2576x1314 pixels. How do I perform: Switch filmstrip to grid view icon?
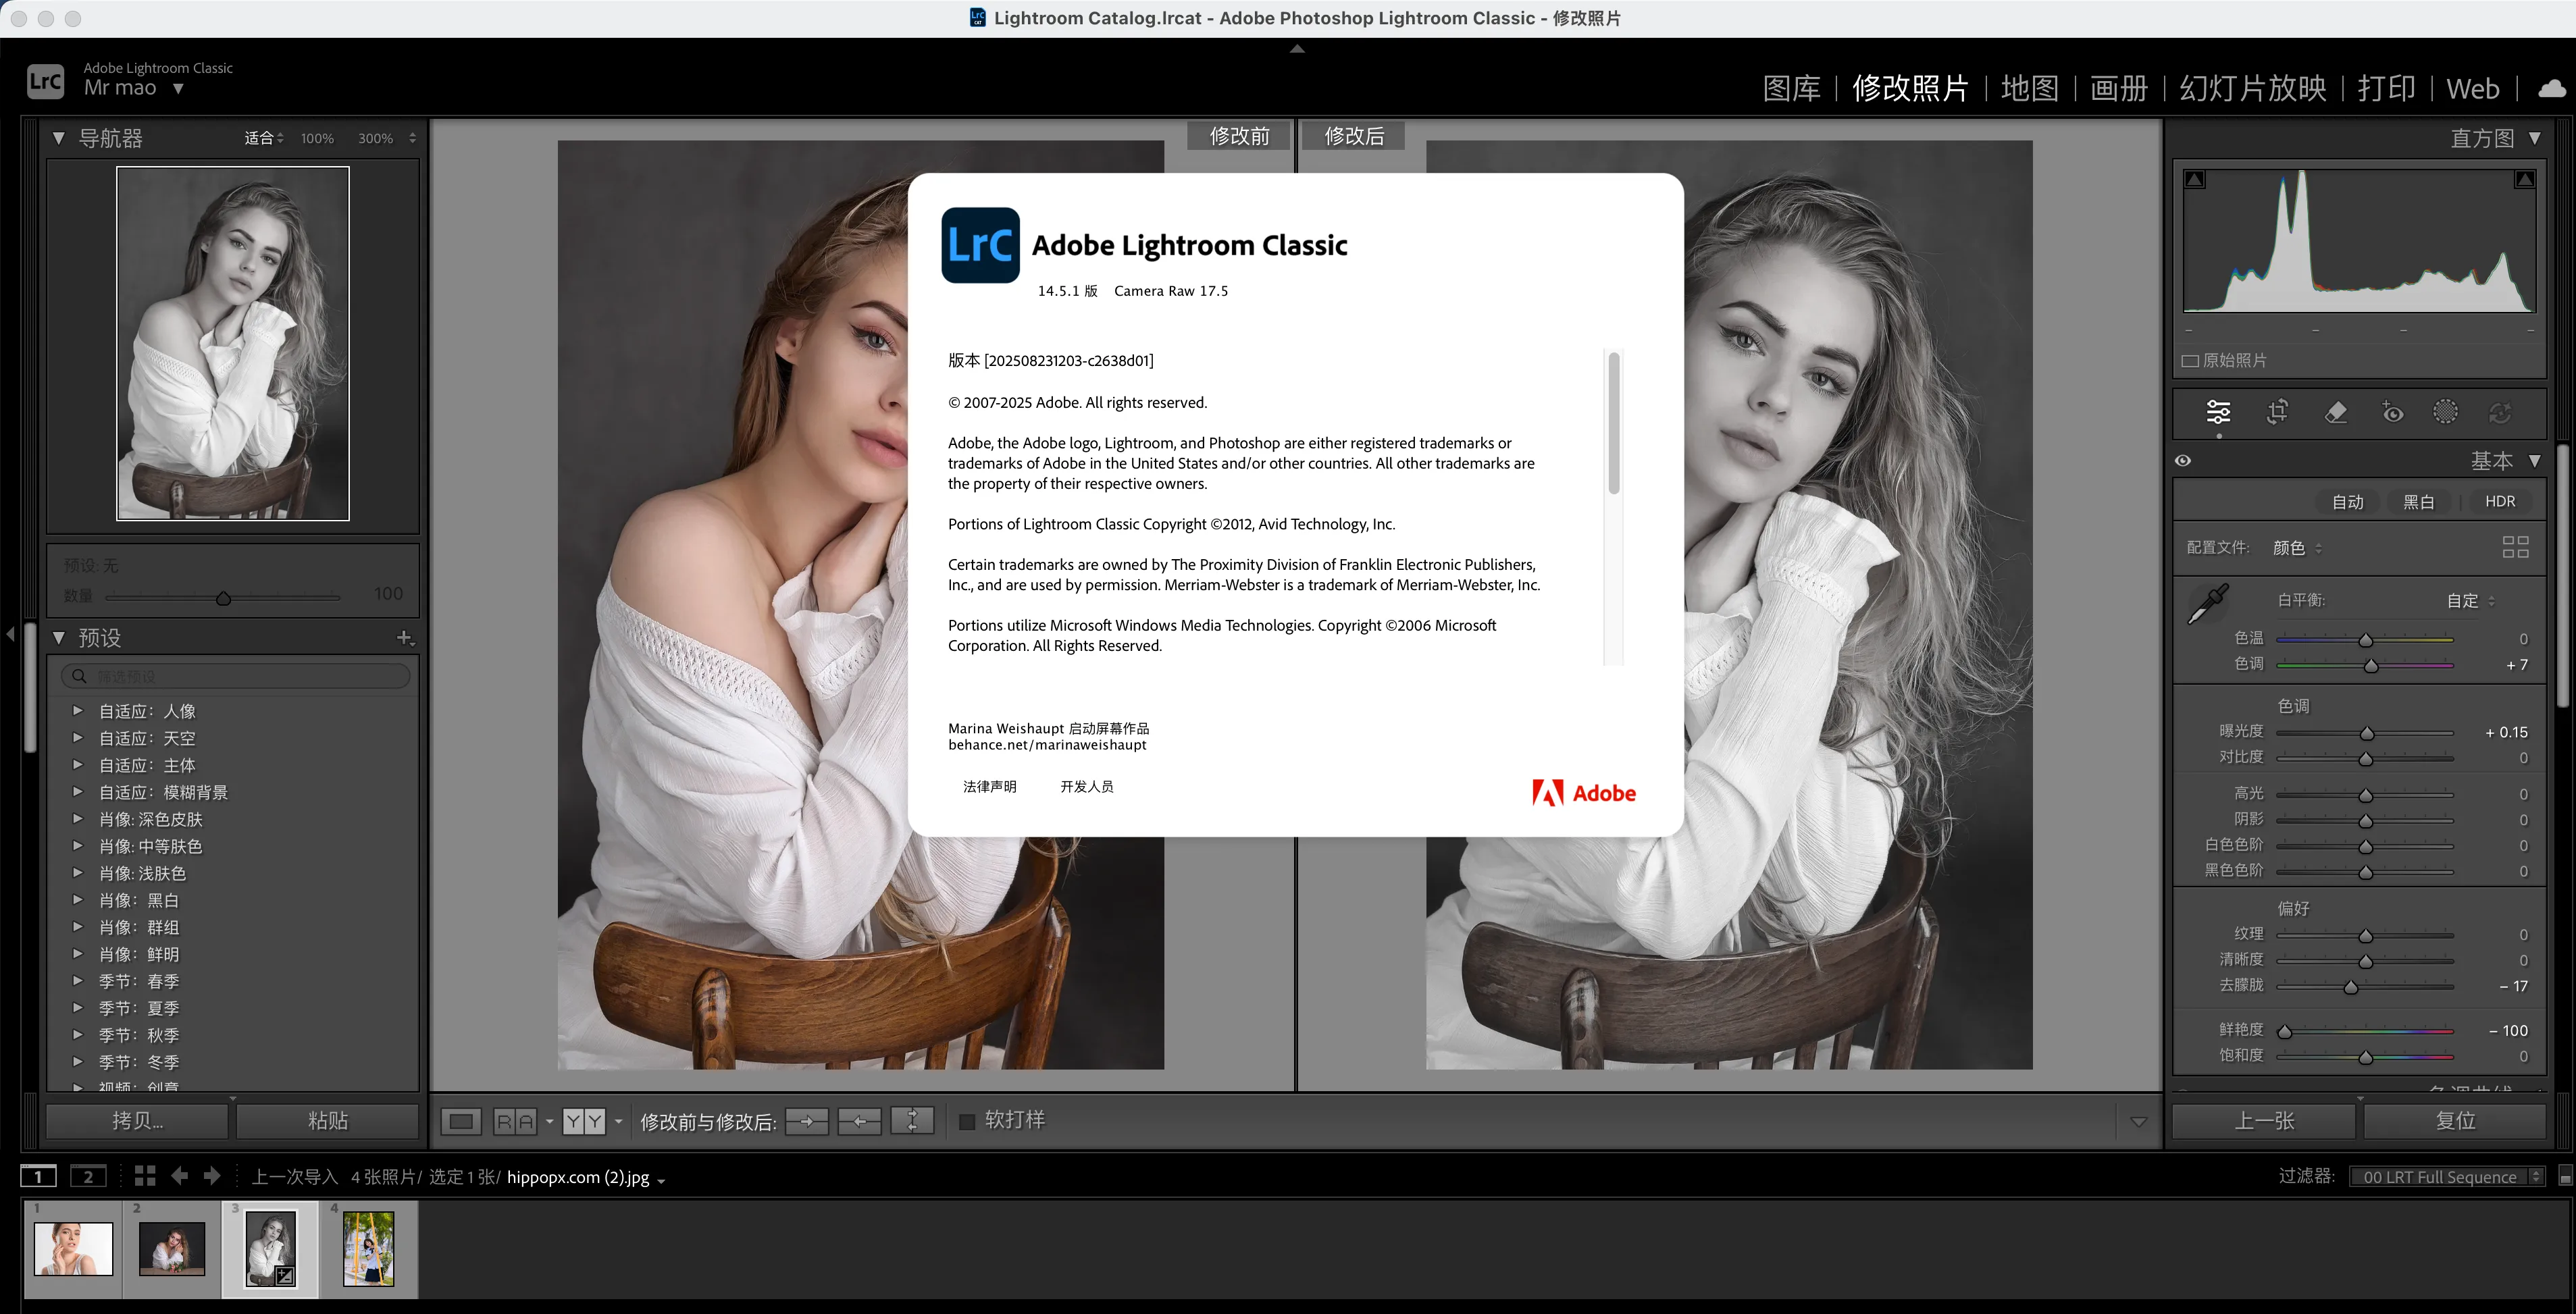145,1176
